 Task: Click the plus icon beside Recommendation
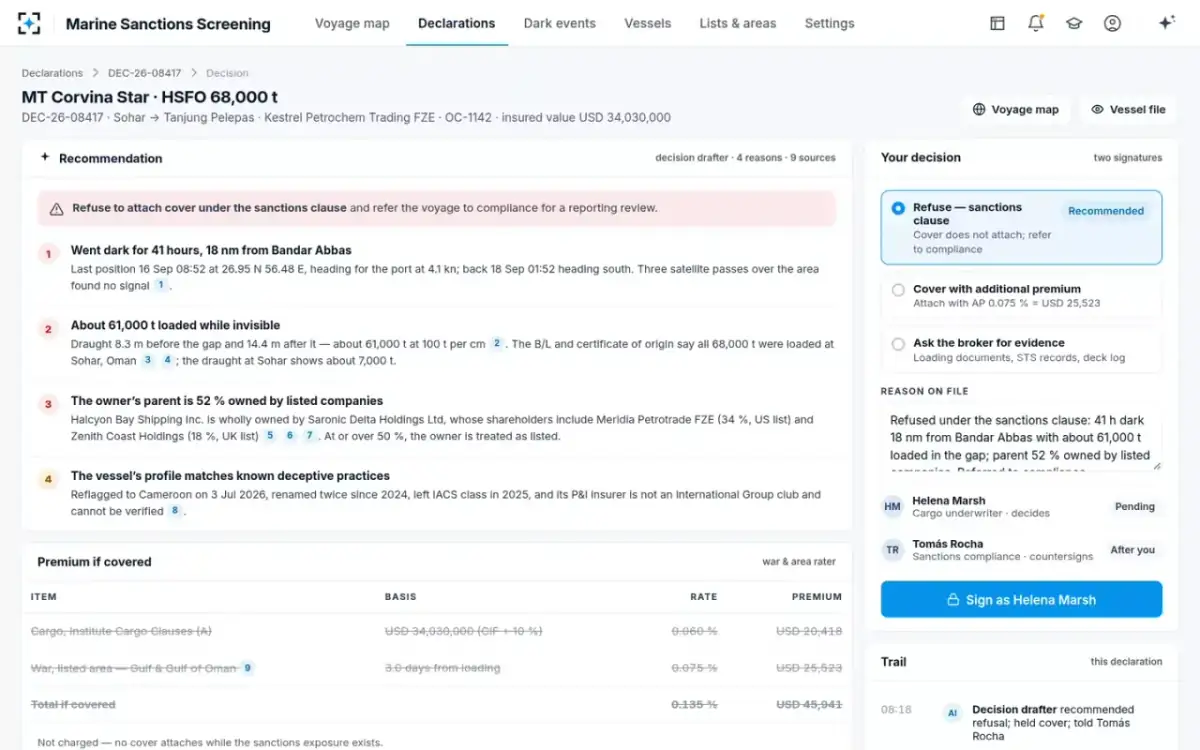[45, 157]
